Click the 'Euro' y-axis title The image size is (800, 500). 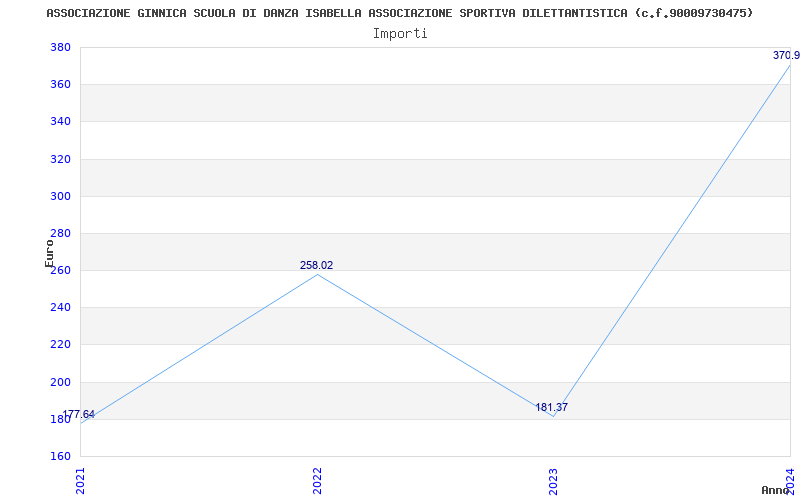pos(49,253)
